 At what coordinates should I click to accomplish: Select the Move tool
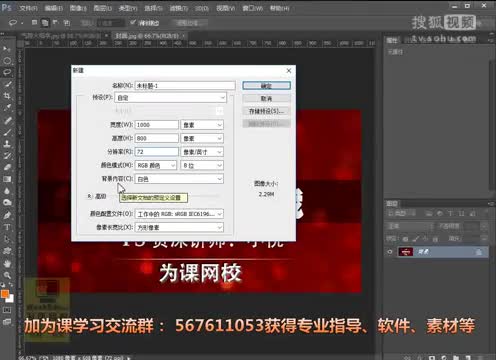coord(7,49)
